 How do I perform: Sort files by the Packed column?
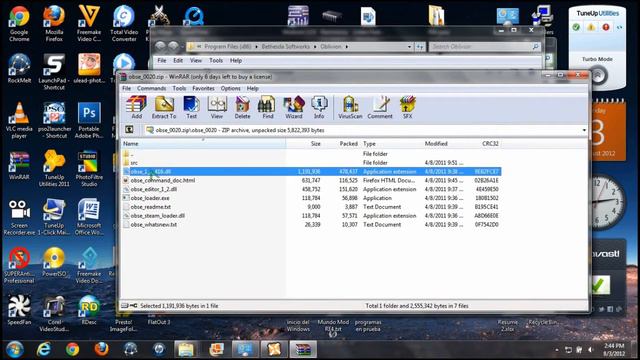pos(341,144)
